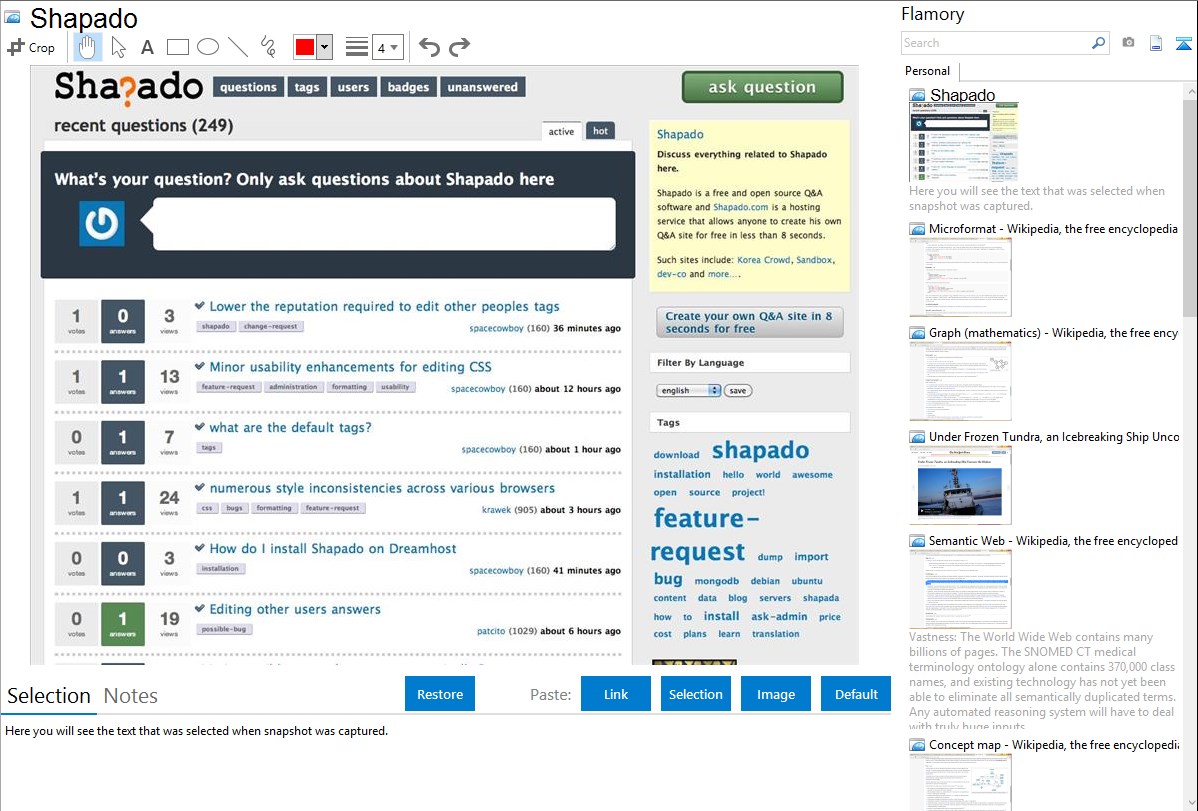Click the camera capture icon
This screenshot has height=811, width=1198.
pyautogui.click(x=1128, y=43)
